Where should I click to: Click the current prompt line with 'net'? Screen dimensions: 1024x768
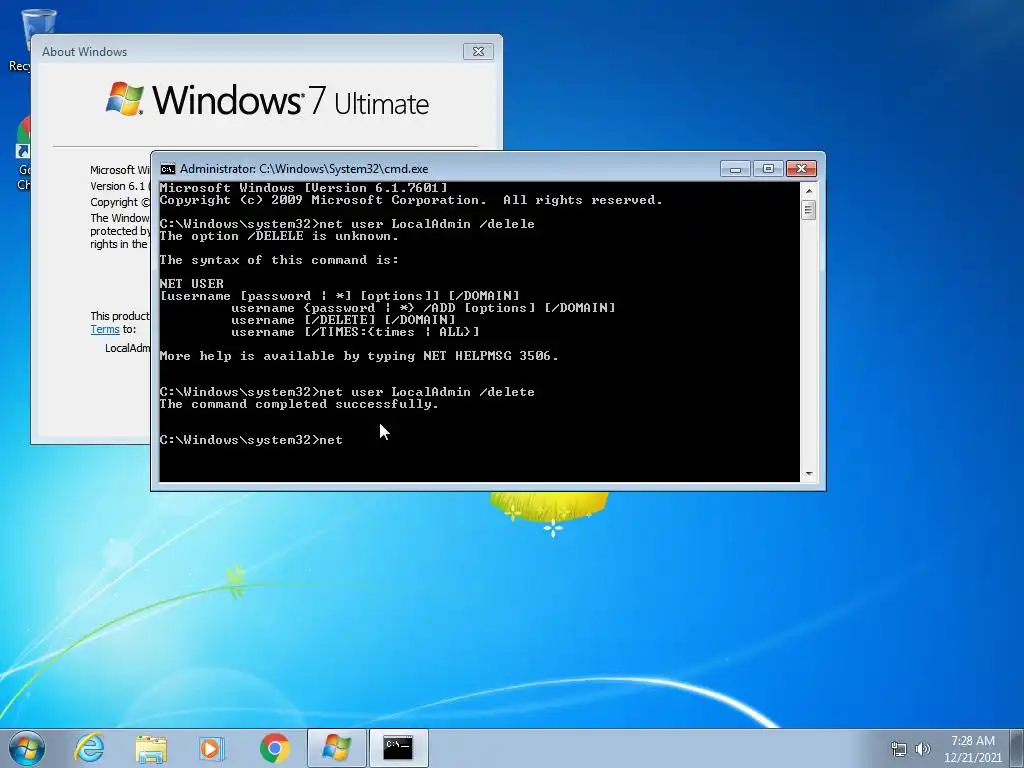click(x=251, y=440)
